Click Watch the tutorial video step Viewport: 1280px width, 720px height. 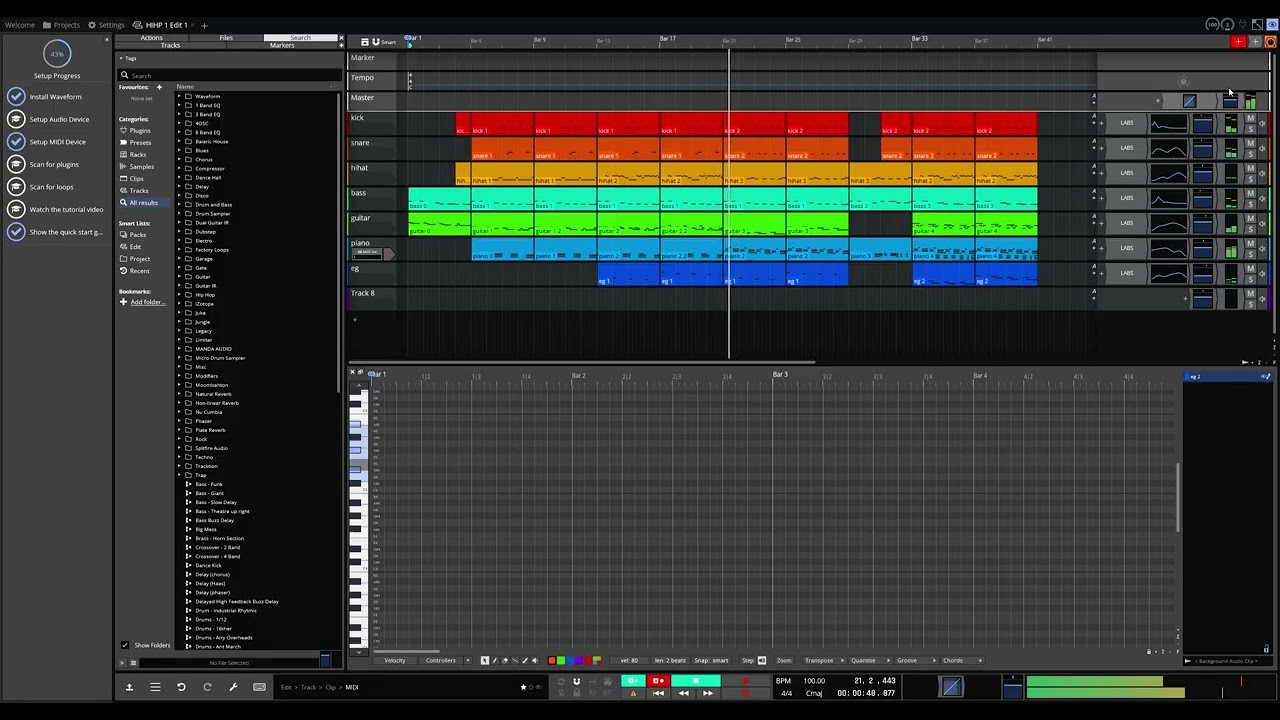(66, 209)
